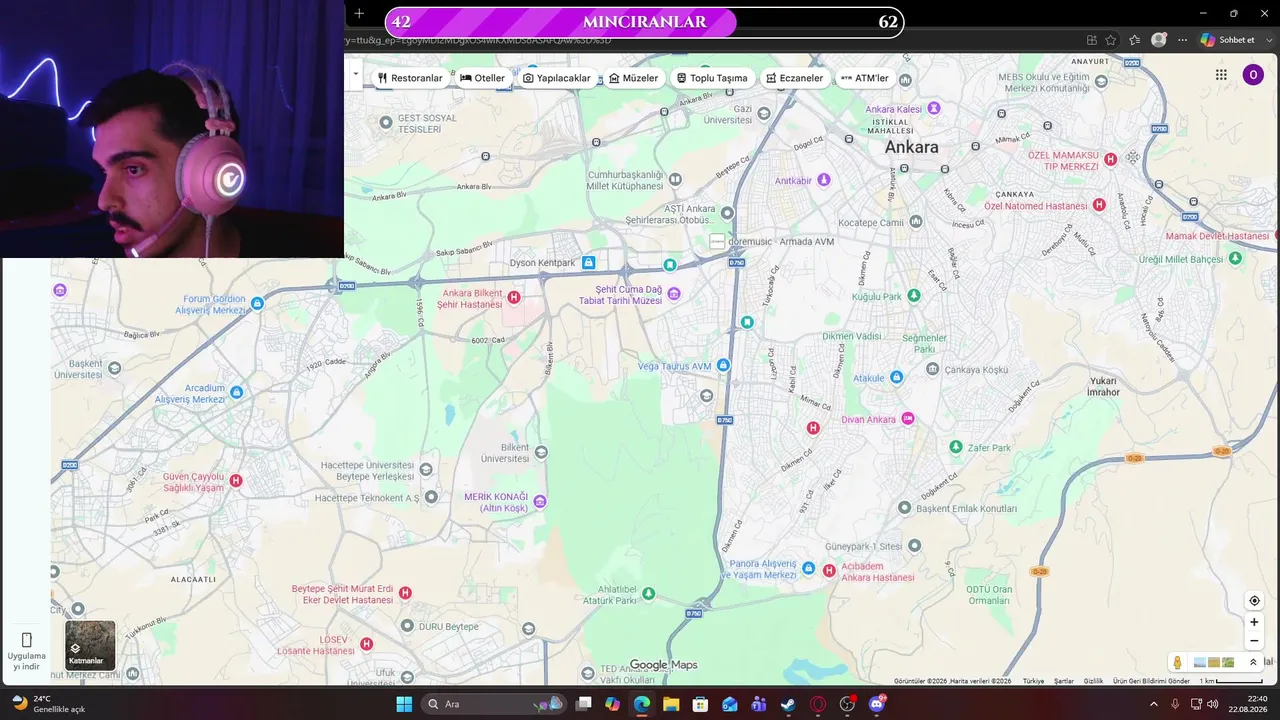Show ATM'ler on the map
The image size is (1280, 720).
click(865, 78)
